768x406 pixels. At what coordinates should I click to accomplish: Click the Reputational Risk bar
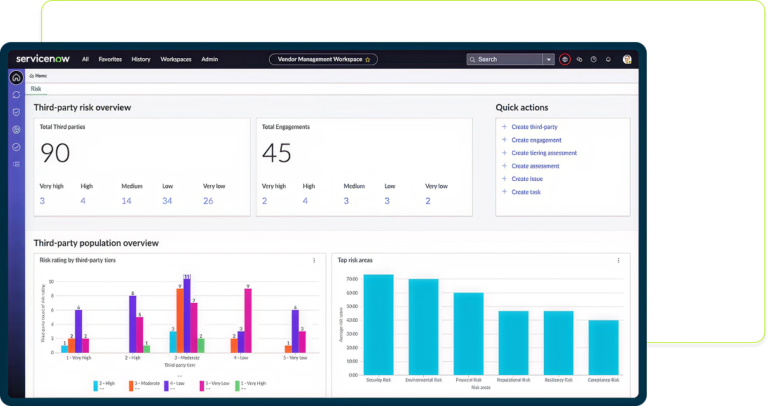pos(513,343)
